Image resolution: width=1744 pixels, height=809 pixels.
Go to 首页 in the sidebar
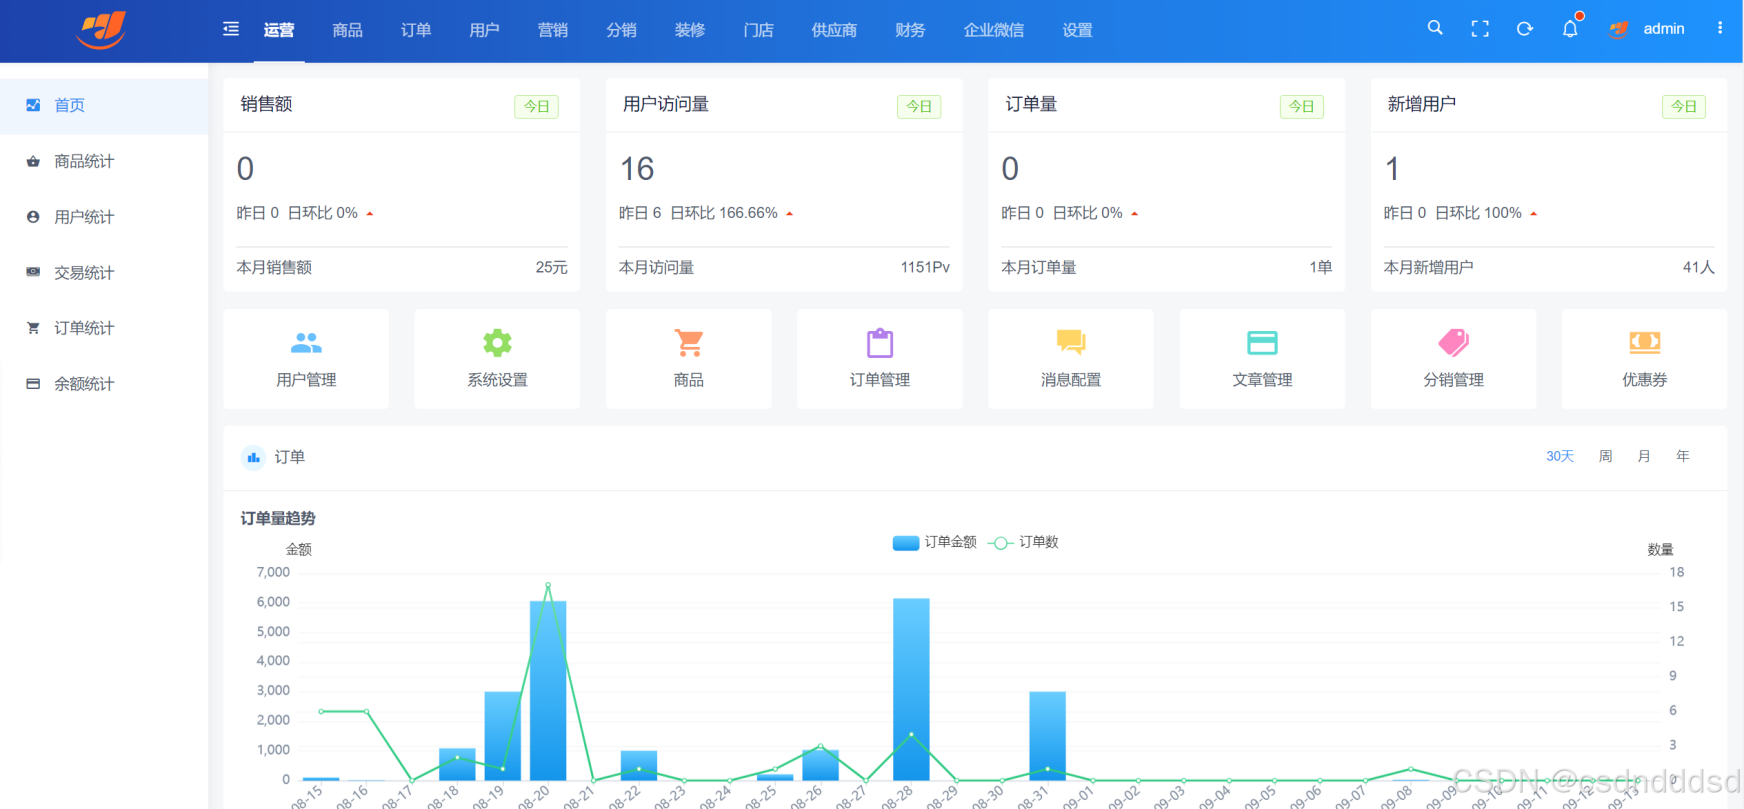(x=104, y=105)
